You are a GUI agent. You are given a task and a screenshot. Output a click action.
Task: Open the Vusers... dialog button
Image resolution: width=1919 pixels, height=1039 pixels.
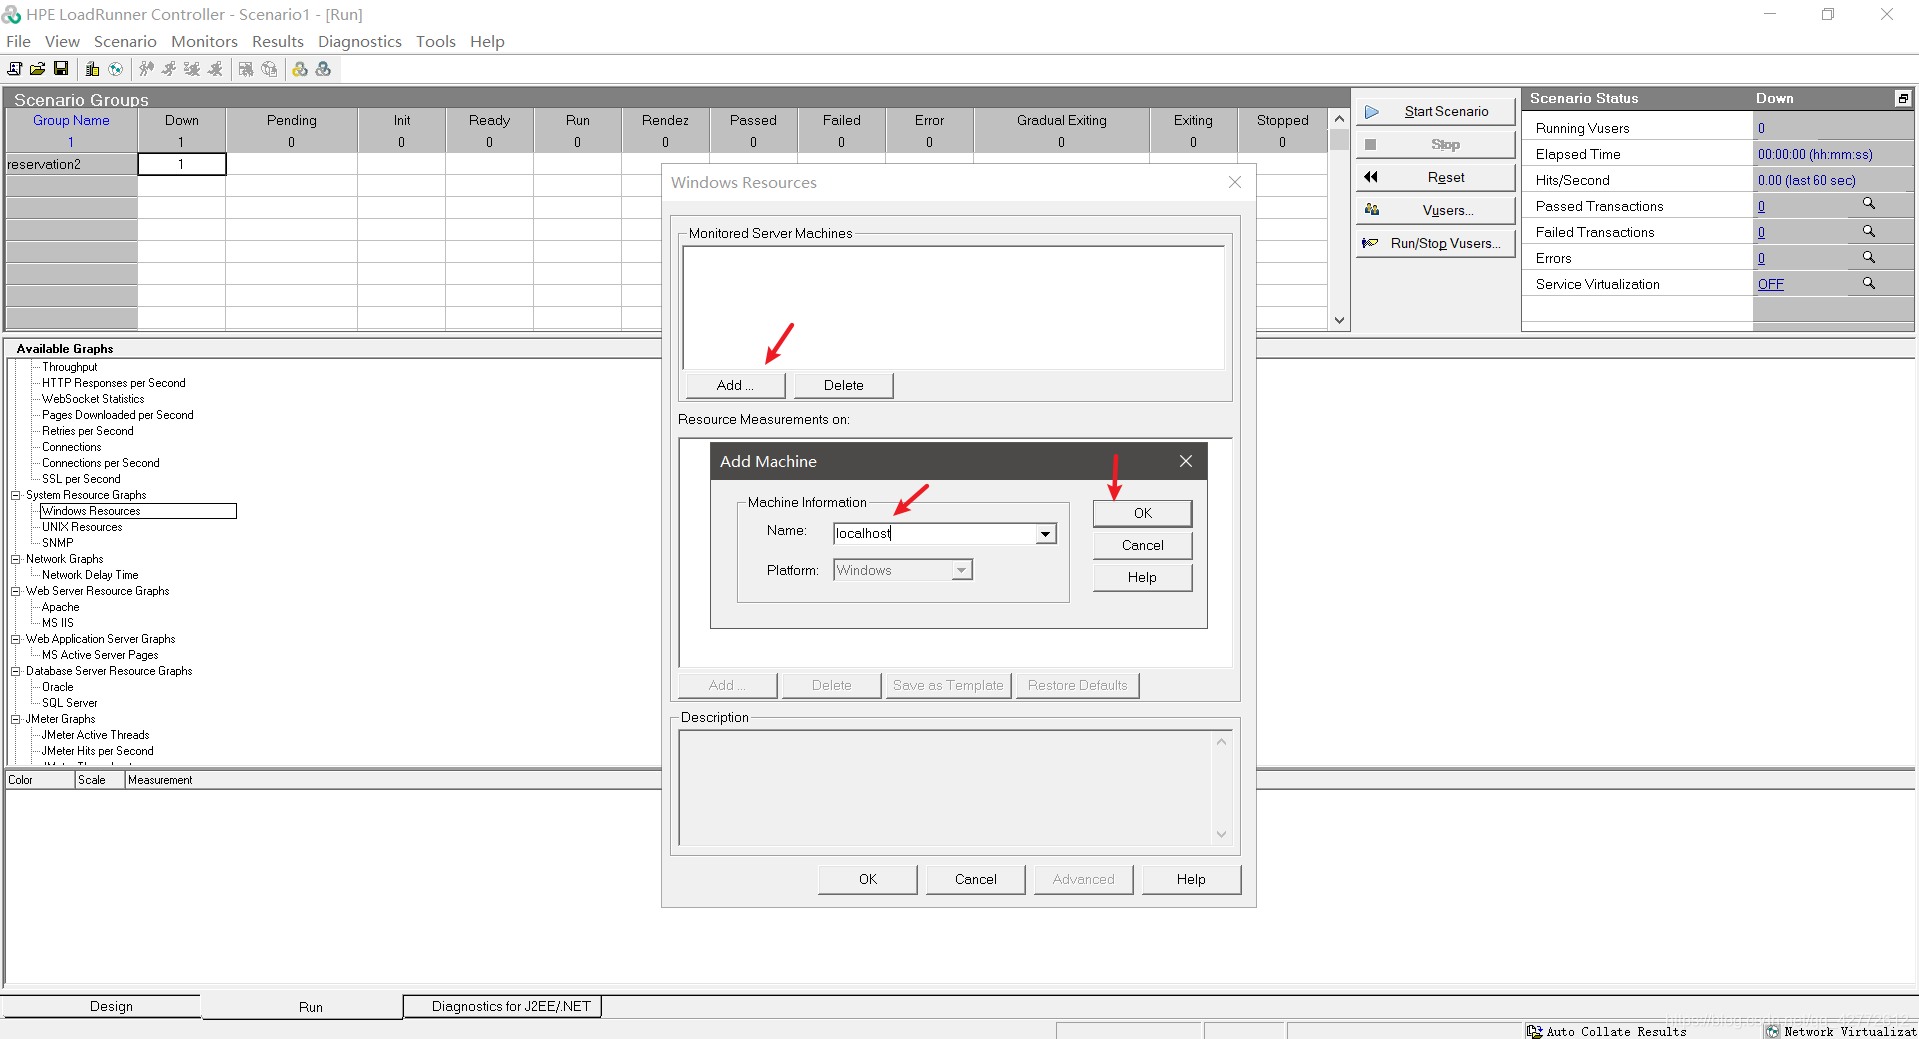[1436, 210]
